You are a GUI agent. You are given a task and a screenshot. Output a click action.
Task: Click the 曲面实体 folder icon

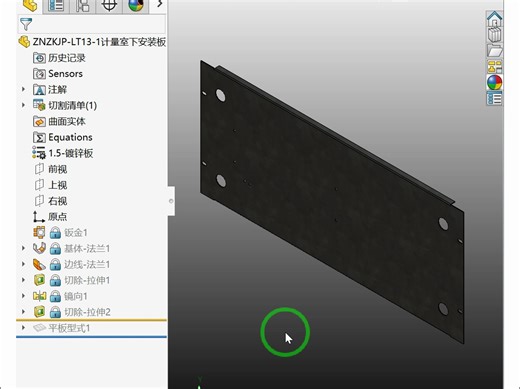pyautogui.click(x=39, y=121)
